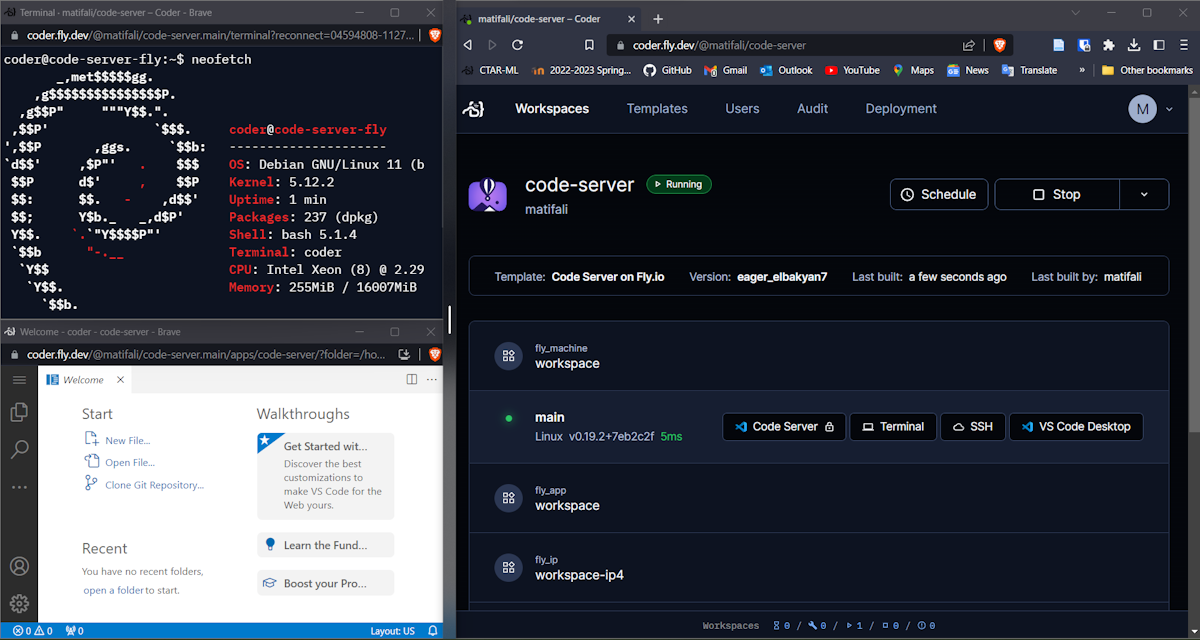This screenshot has height=640, width=1200.
Task: Click the SSH button for the main workspace
Action: (x=972, y=426)
